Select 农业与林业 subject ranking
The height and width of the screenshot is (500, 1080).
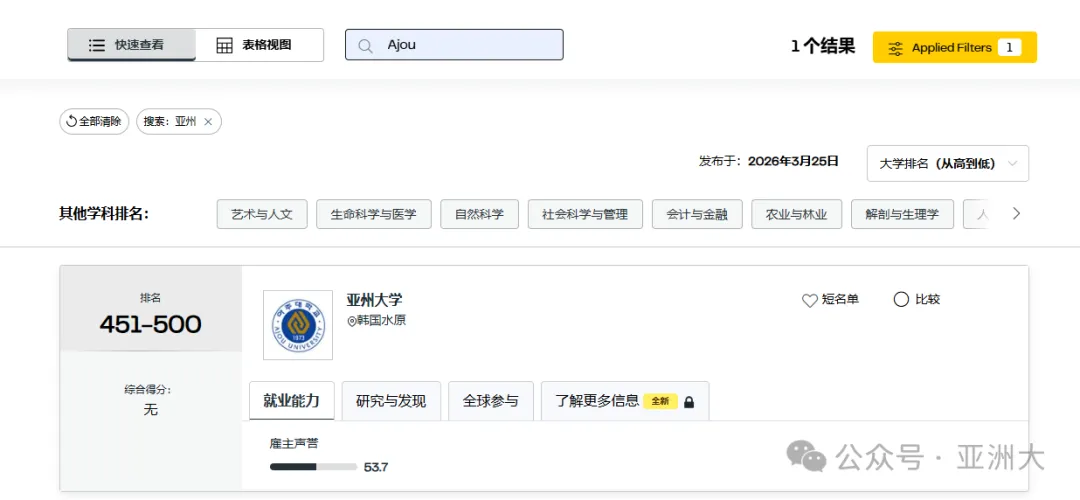click(x=797, y=214)
